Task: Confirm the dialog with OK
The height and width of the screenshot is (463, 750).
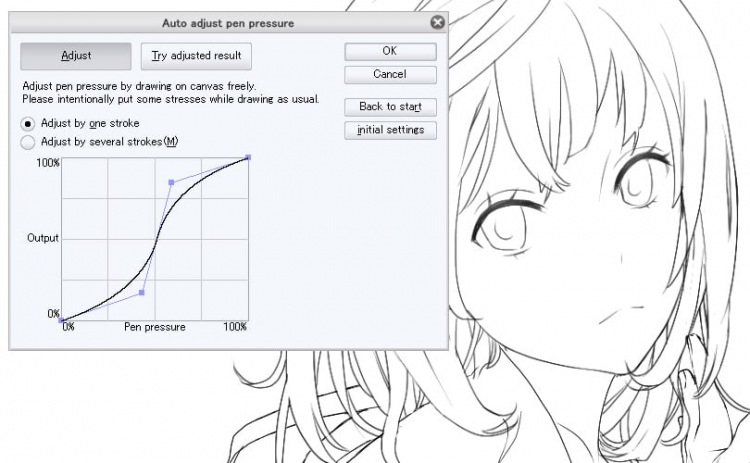Action: click(x=390, y=51)
